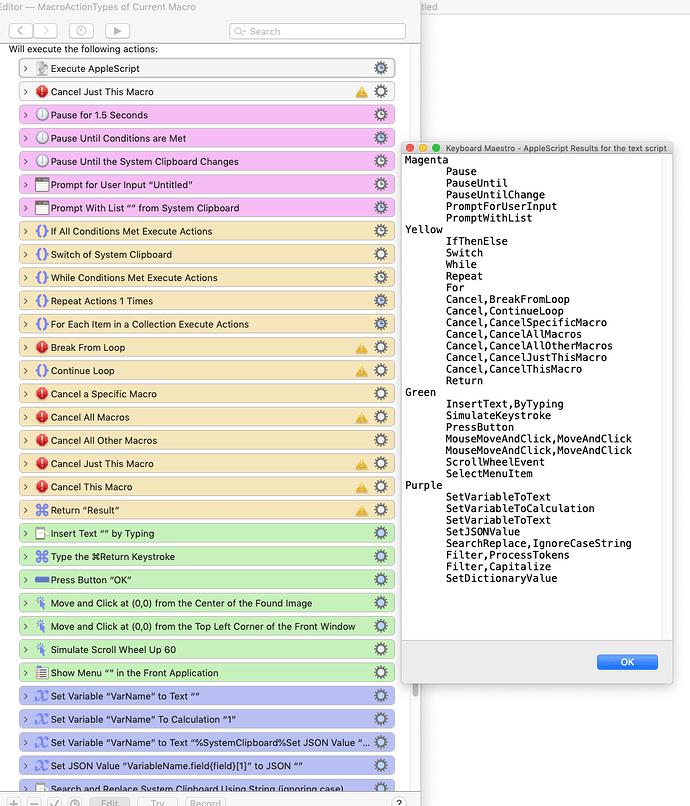
Task: Expand the Cancel All Macros action
Action: coord(26,417)
